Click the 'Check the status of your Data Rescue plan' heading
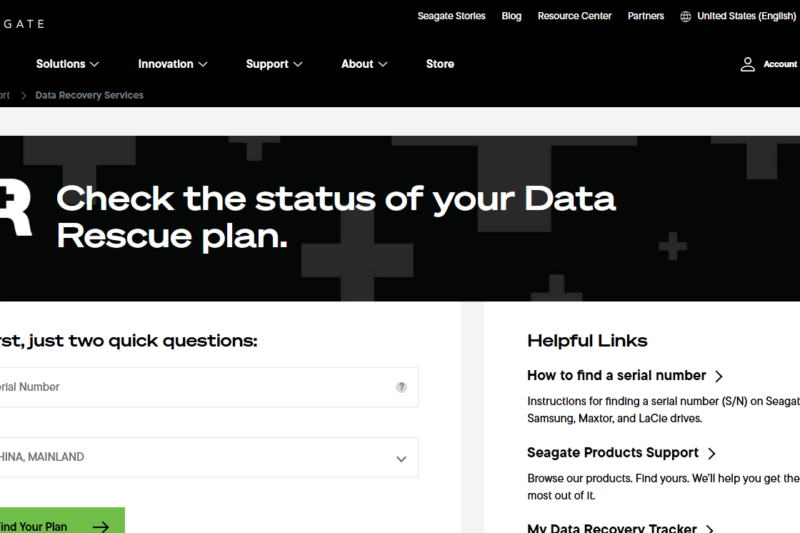800x533 pixels. [x=336, y=217]
